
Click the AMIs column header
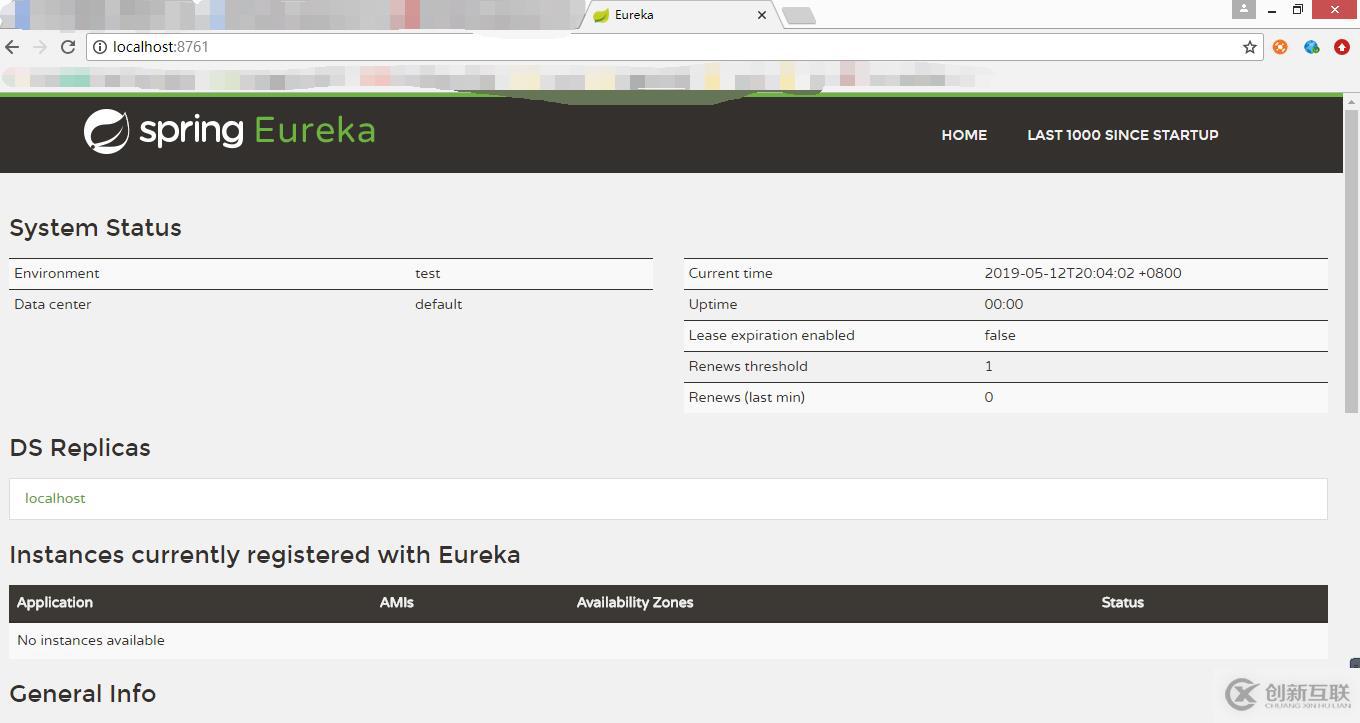coord(397,602)
